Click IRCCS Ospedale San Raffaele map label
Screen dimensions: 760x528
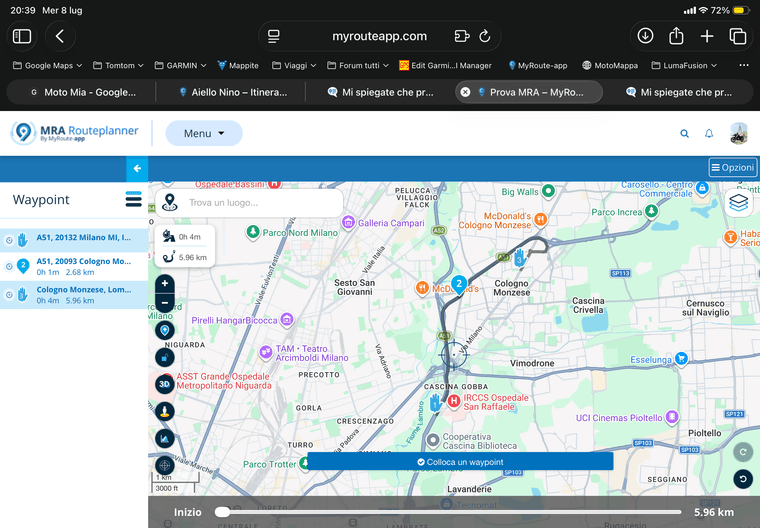[x=495, y=402]
